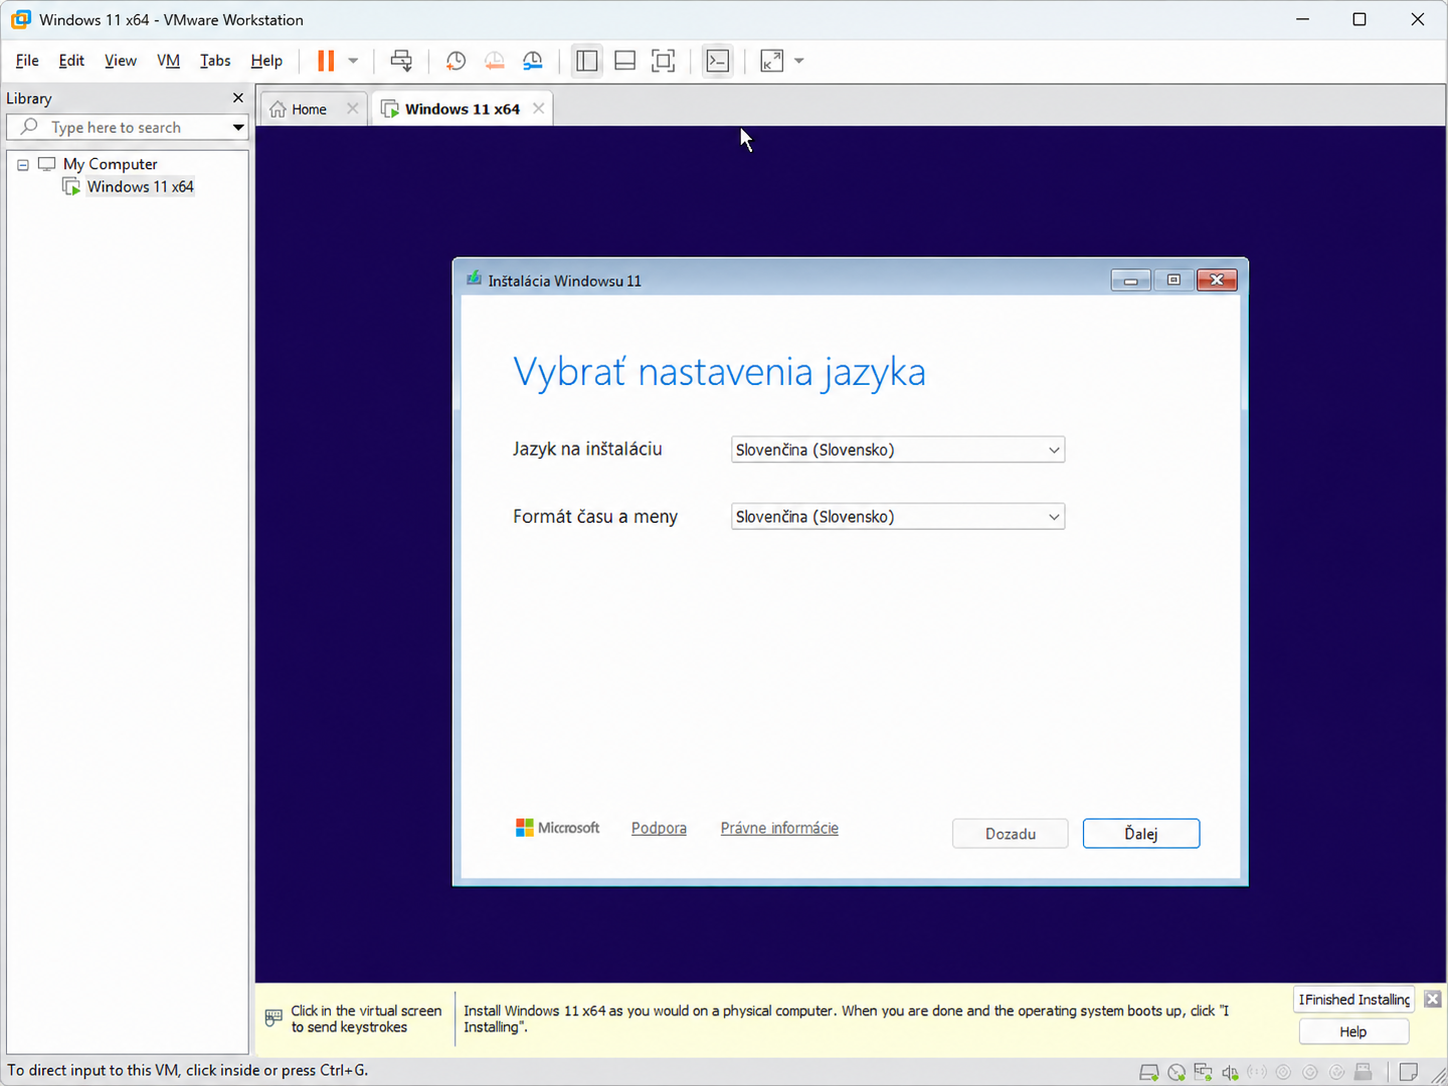Open the snapshot manager icon
This screenshot has width=1448, height=1086.
coord(533,61)
